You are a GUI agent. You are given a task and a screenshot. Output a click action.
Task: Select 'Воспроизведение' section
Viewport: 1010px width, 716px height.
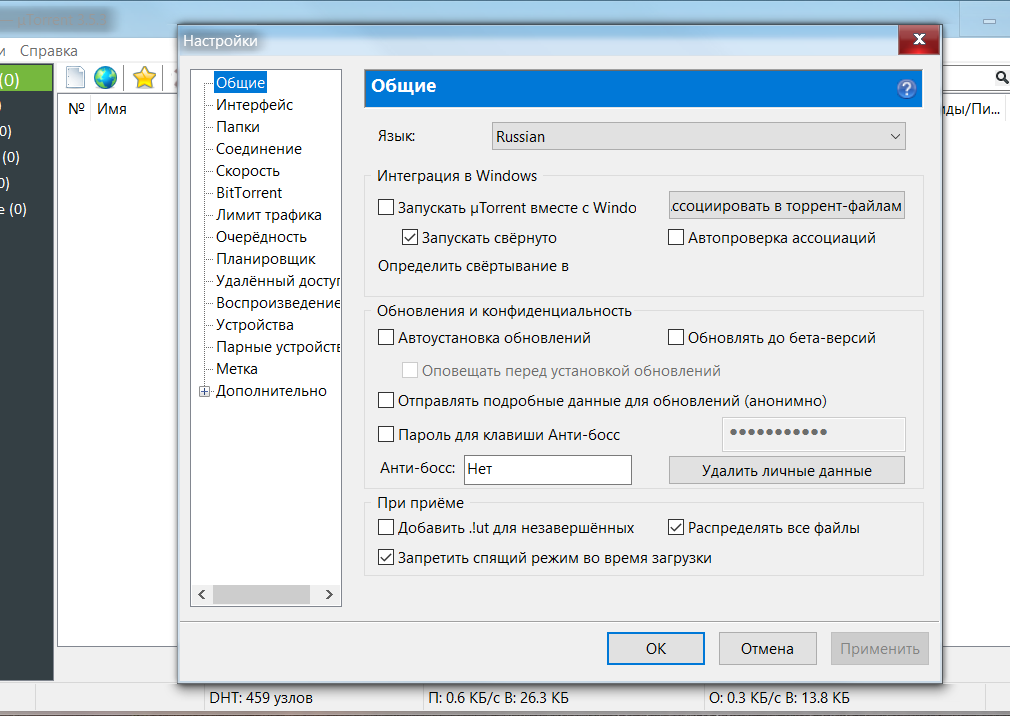click(x=278, y=303)
